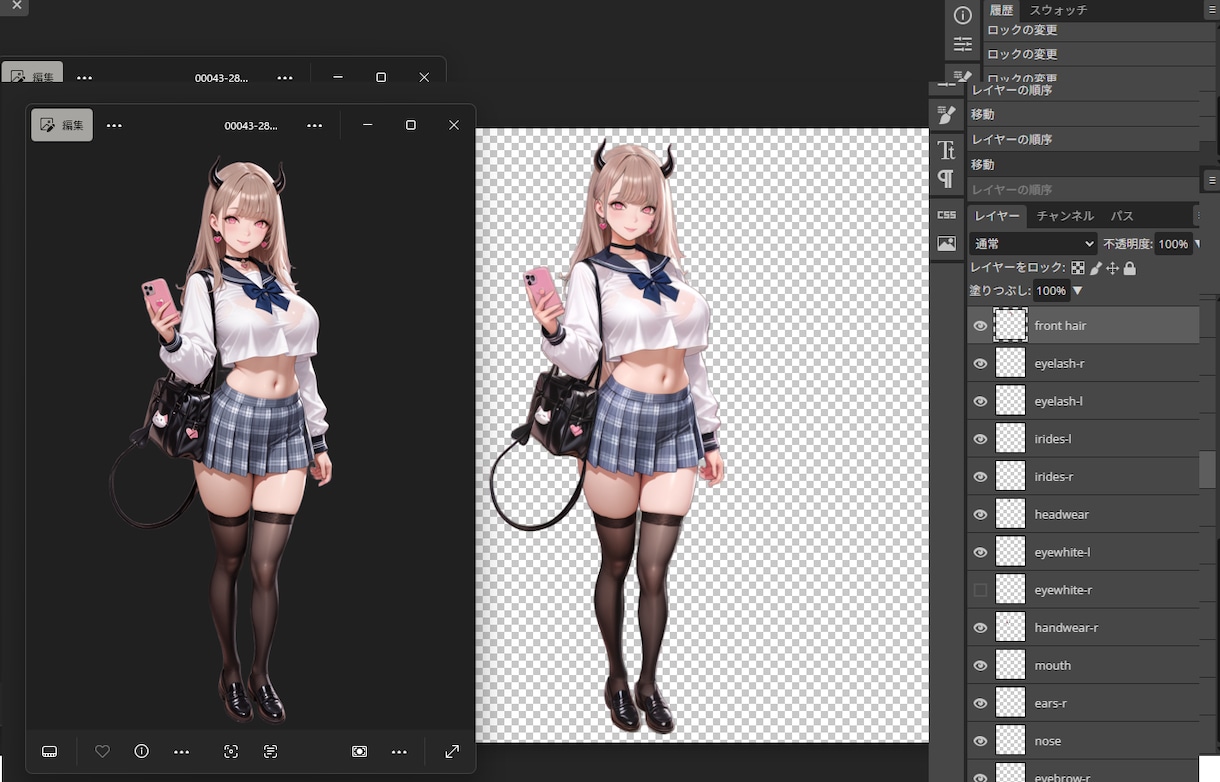Open dots menu left of fullscreen icon in Photos

click(x=399, y=751)
